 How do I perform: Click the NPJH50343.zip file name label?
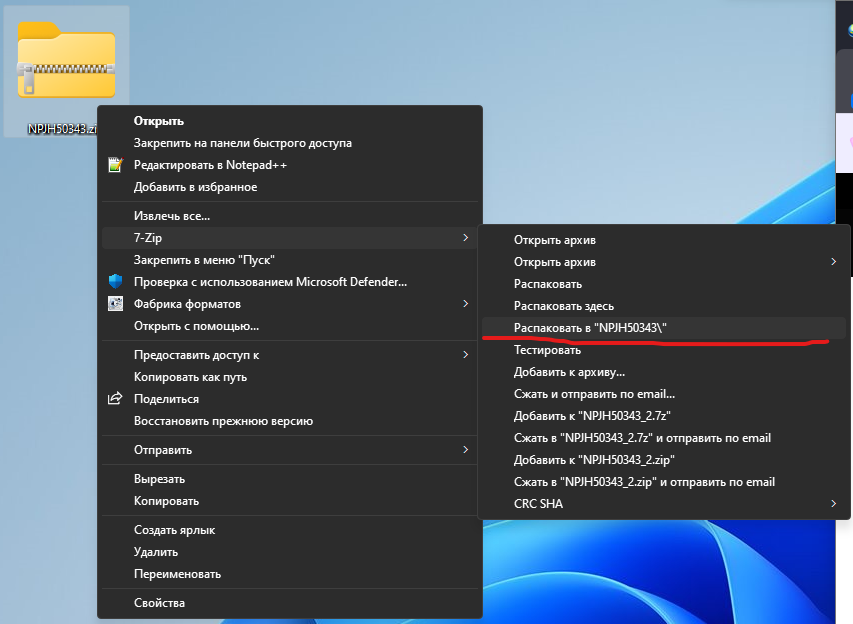coord(63,129)
